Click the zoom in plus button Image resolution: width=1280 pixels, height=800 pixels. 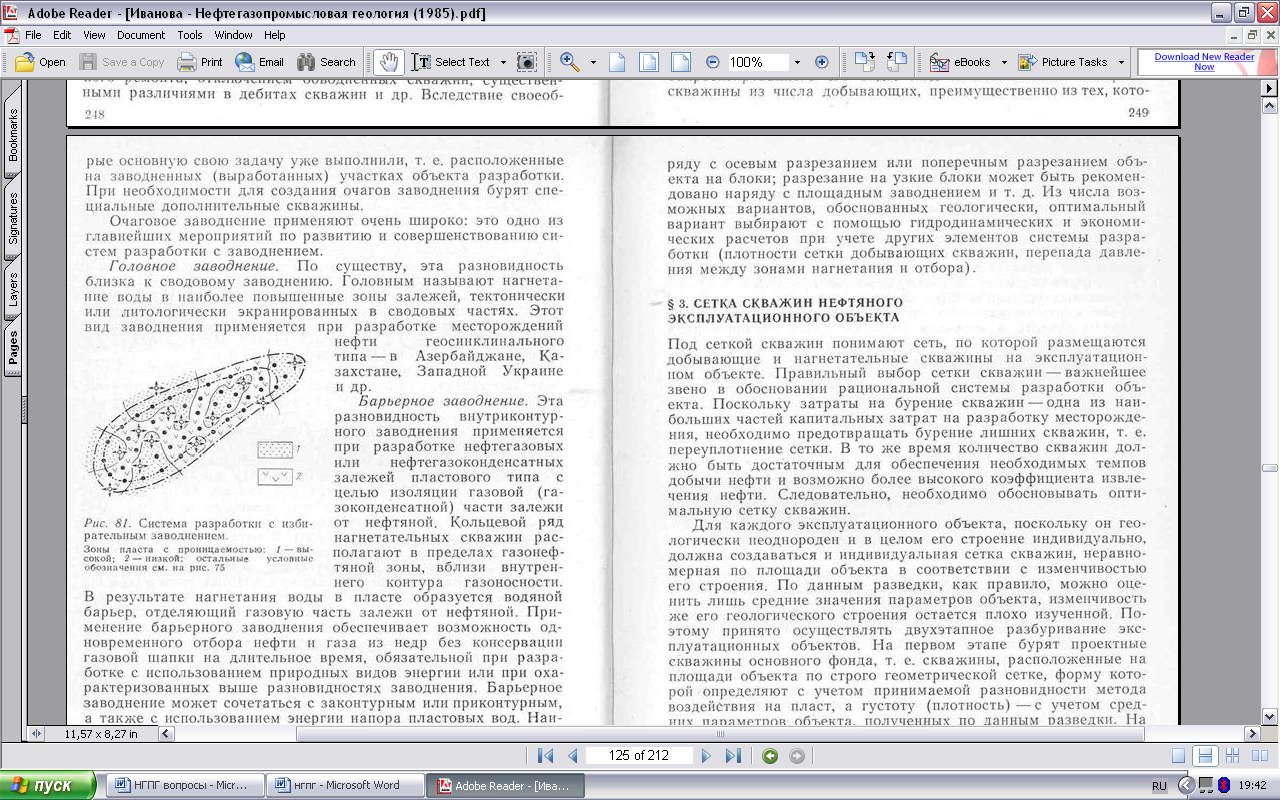[822, 62]
